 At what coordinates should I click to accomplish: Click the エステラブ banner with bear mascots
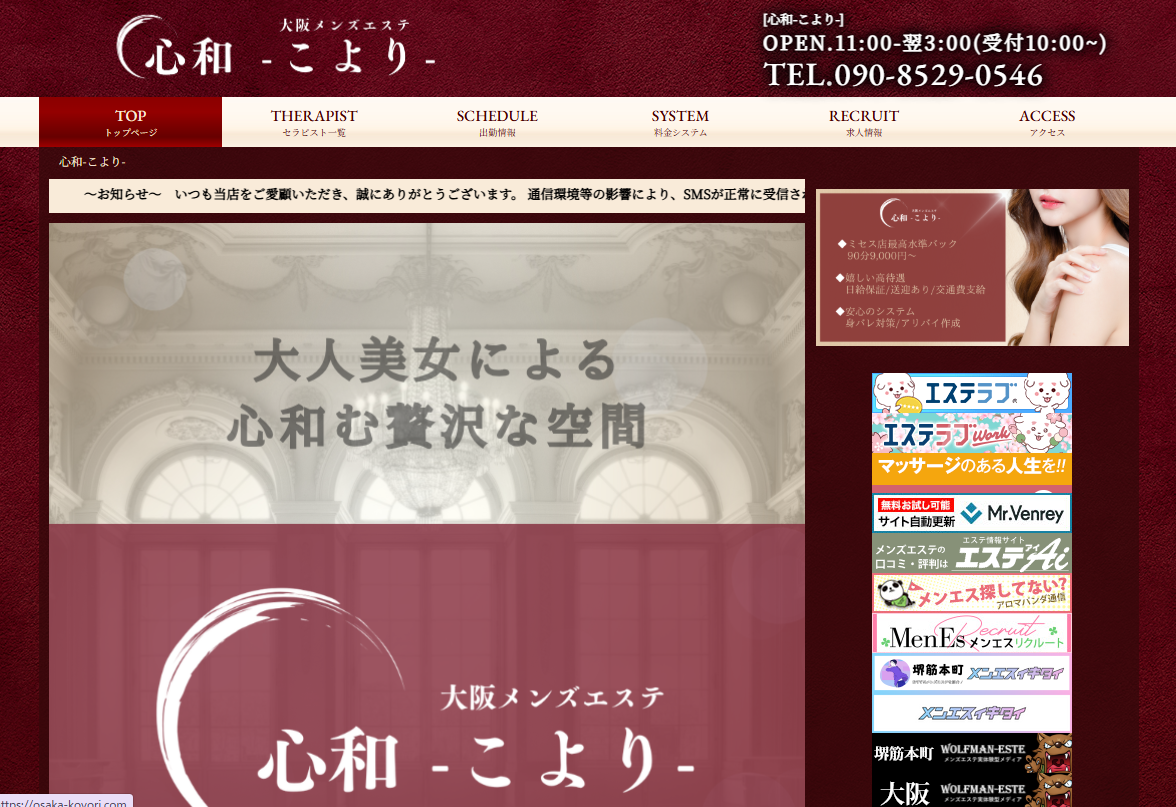(x=972, y=392)
